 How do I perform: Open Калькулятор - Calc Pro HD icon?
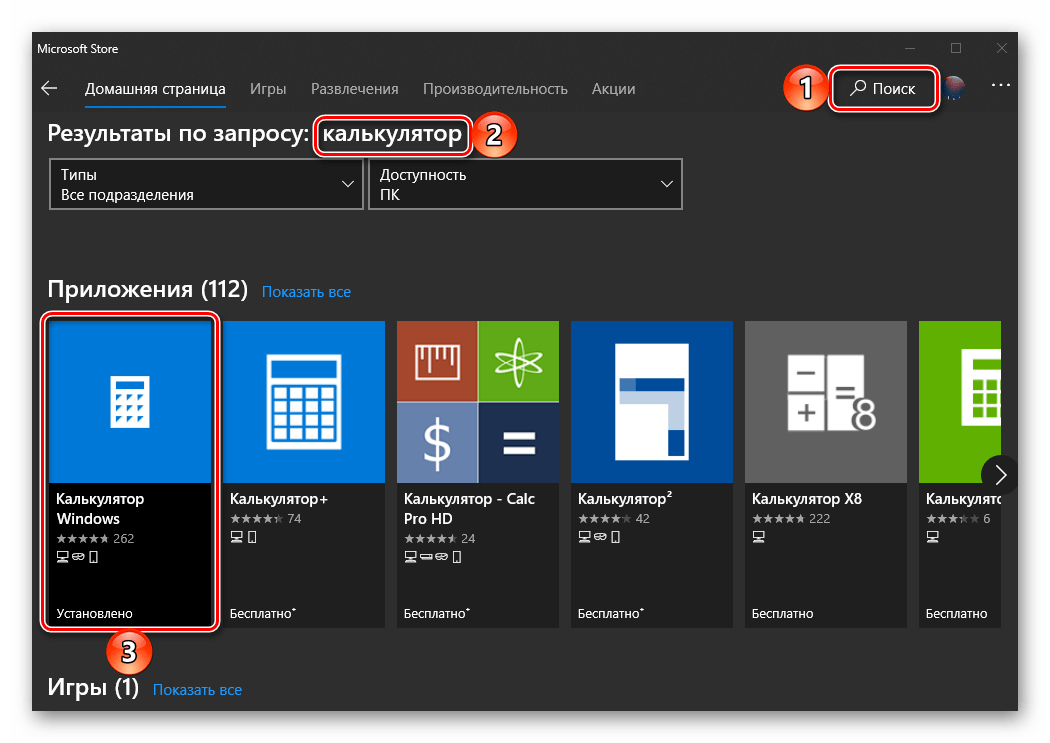(477, 402)
